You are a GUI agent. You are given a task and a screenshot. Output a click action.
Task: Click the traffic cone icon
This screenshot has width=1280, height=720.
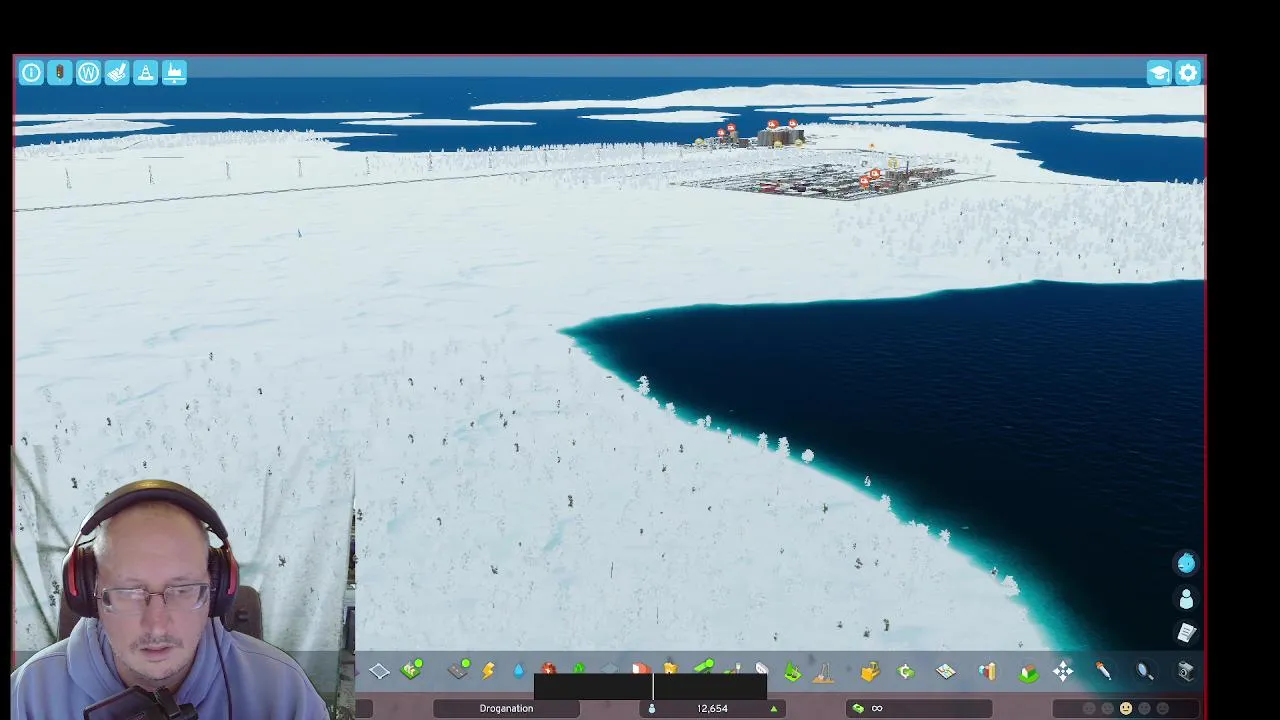tap(146, 72)
